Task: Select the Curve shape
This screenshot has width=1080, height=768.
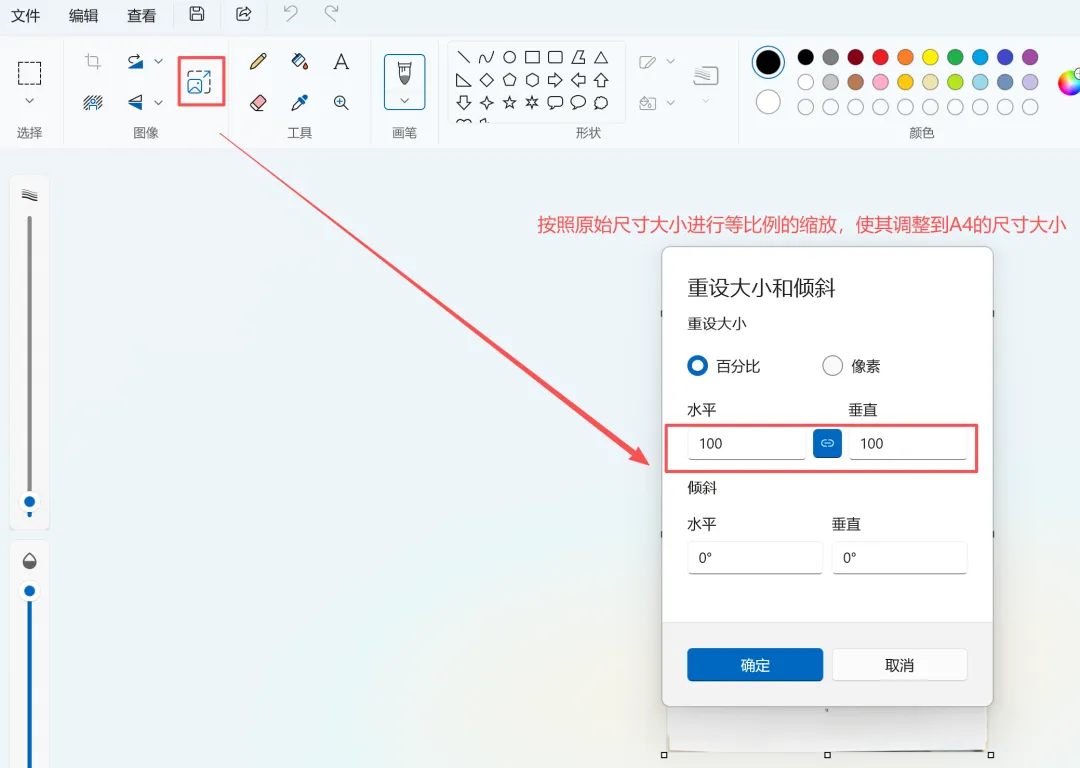Action: coord(486,57)
